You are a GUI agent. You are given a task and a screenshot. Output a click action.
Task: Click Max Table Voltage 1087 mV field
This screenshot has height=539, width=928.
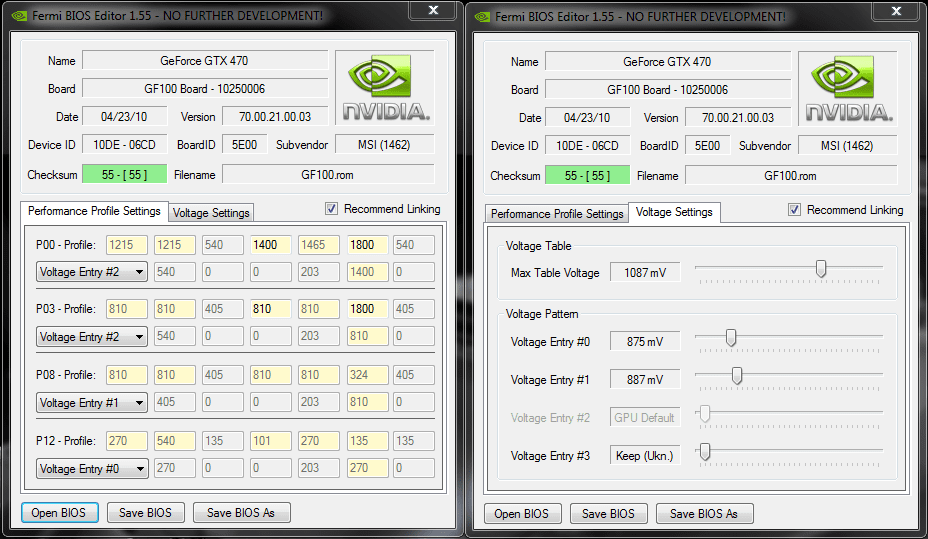click(645, 273)
